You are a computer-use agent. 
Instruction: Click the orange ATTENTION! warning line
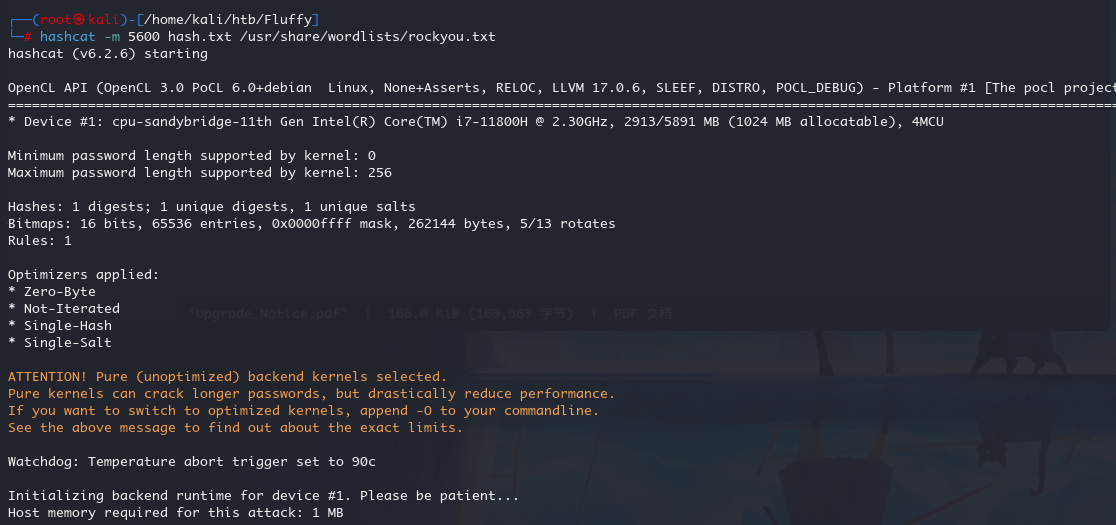click(x=228, y=377)
